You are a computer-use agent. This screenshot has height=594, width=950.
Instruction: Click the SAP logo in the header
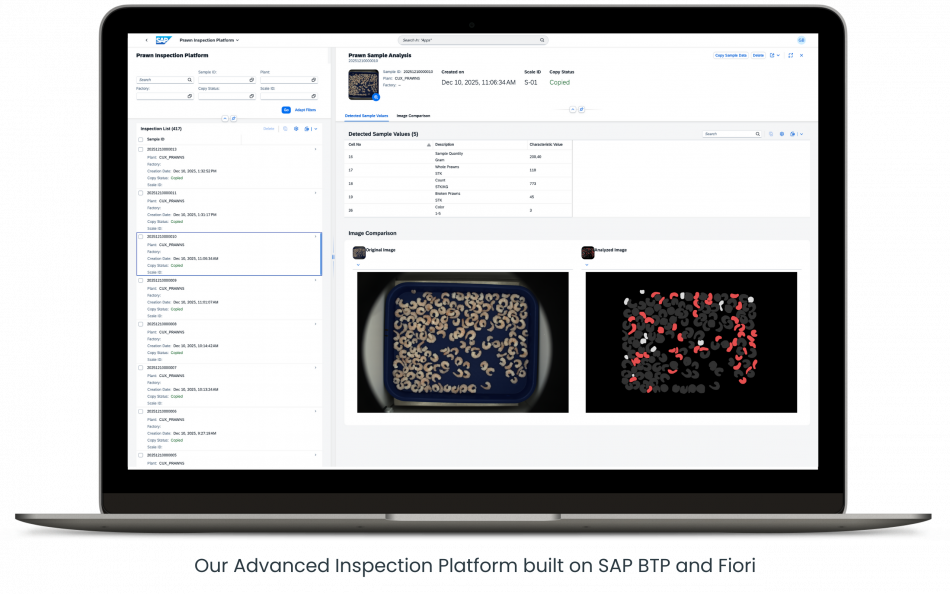[x=163, y=40]
